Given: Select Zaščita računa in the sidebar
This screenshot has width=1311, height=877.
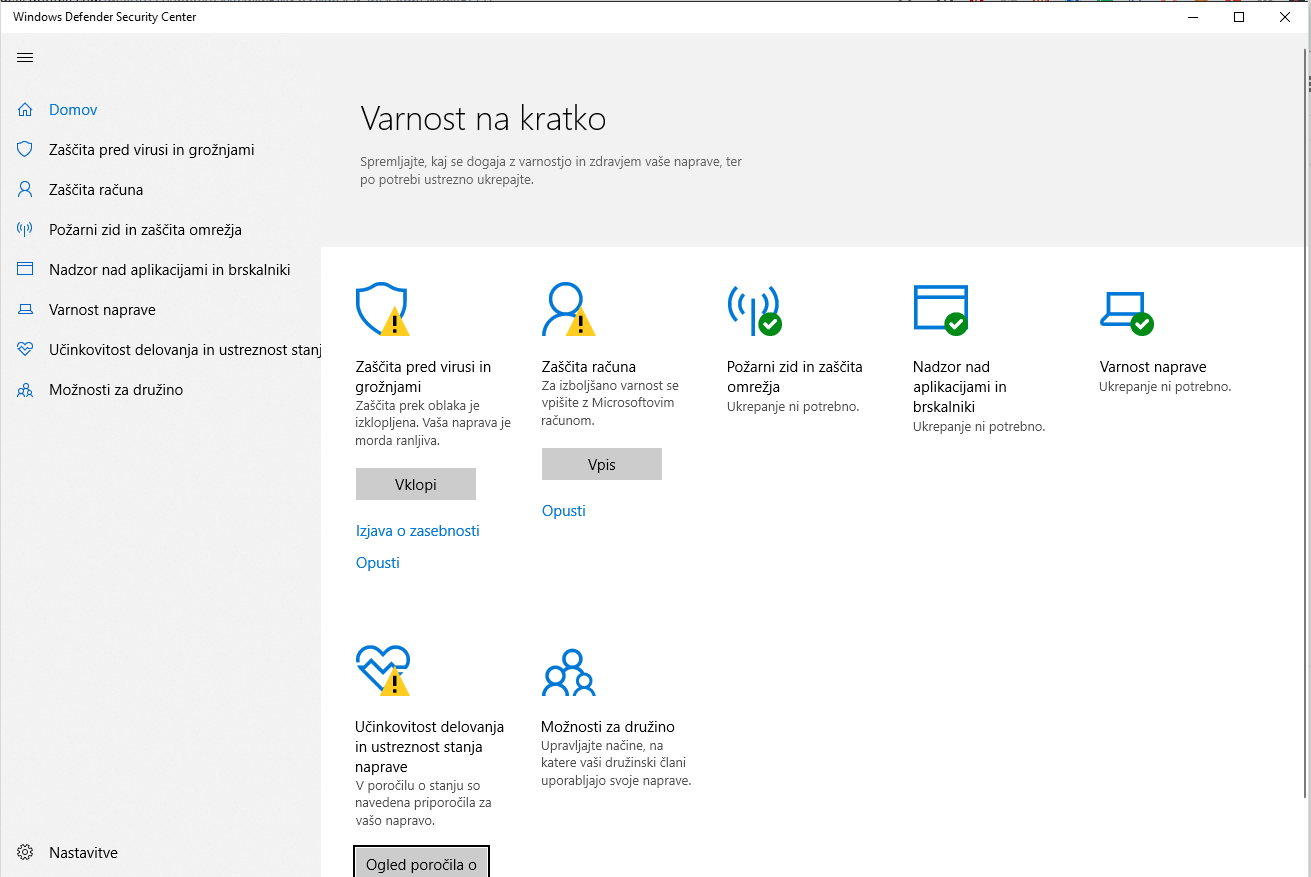Looking at the screenshot, I should click(x=96, y=190).
